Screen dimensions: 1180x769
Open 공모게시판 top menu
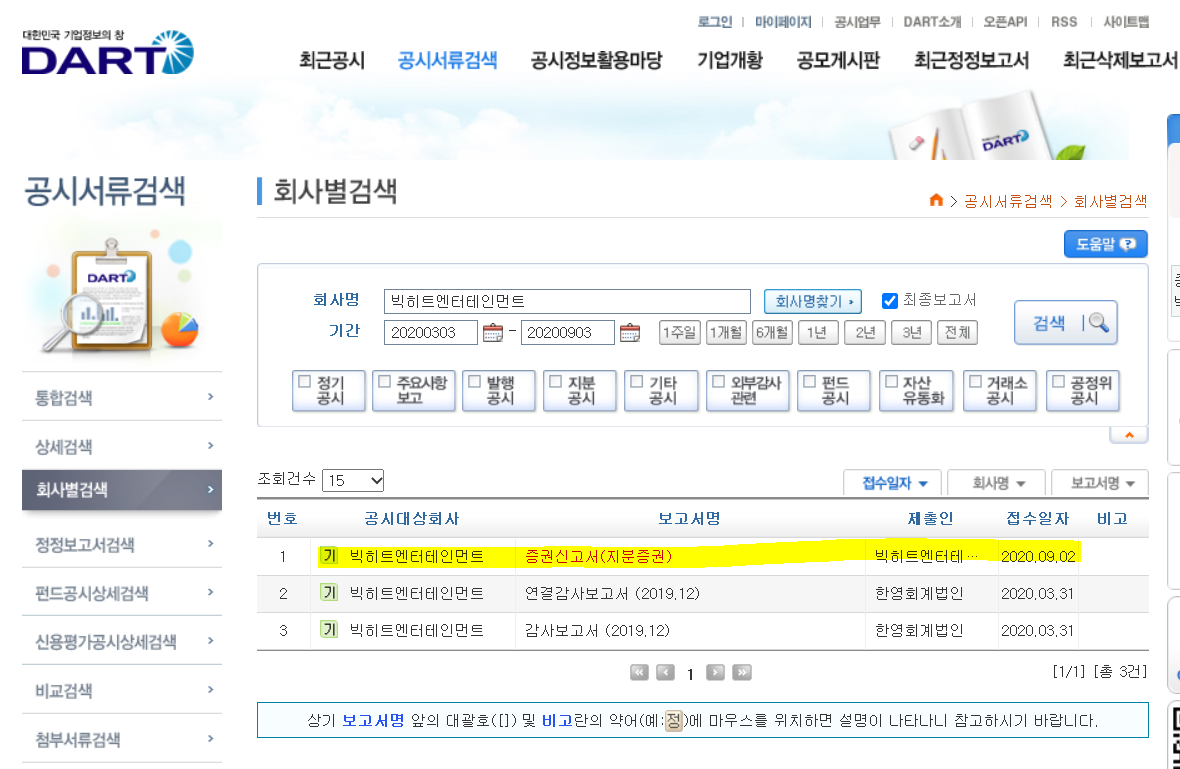(x=838, y=60)
